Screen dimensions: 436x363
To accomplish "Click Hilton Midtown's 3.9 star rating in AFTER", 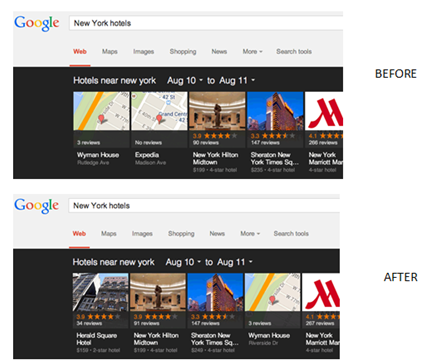I will coord(155,317).
